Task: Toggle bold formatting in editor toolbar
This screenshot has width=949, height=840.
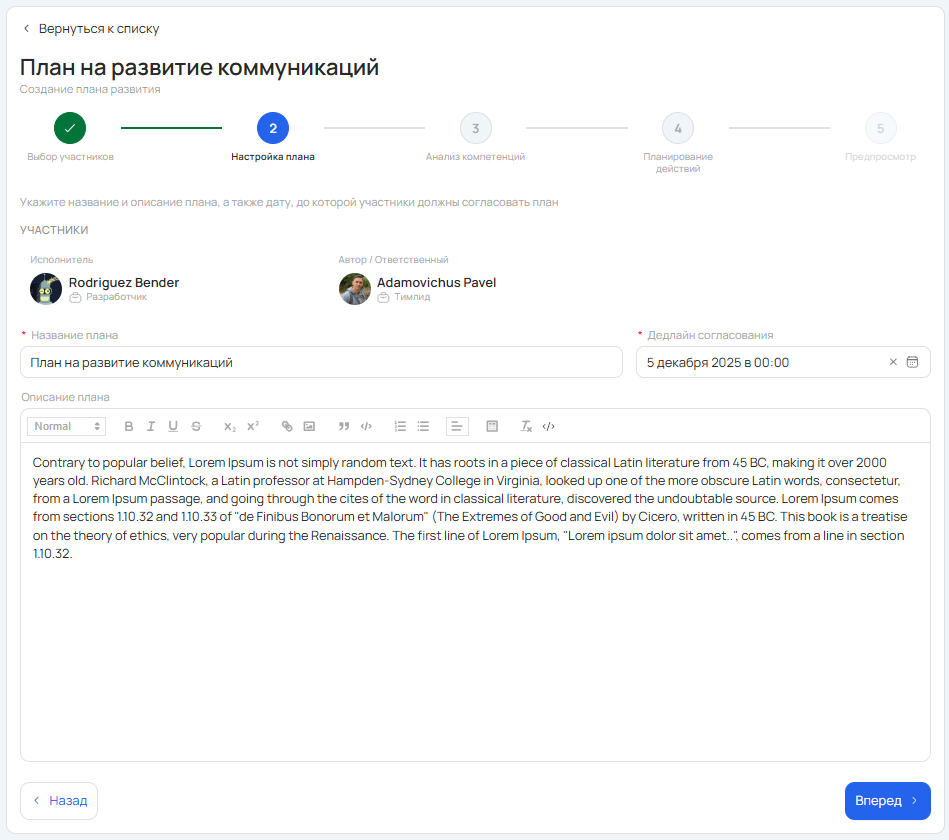Action: [x=129, y=426]
